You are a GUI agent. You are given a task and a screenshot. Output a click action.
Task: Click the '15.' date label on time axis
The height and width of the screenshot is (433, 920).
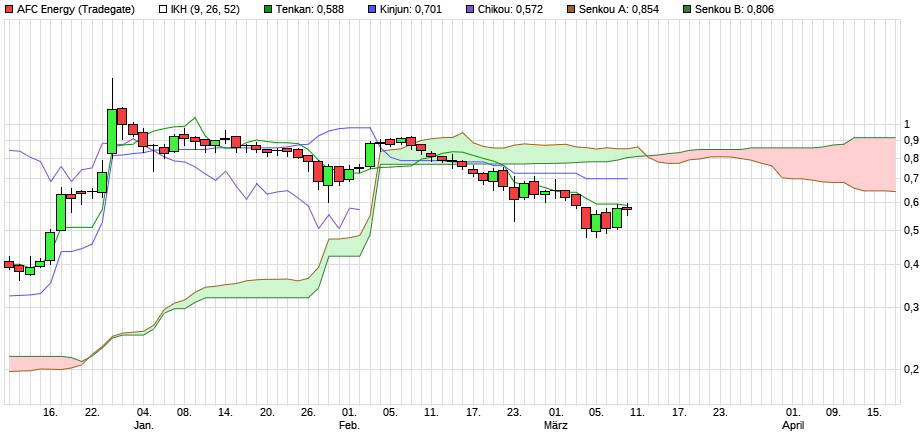point(875,412)
